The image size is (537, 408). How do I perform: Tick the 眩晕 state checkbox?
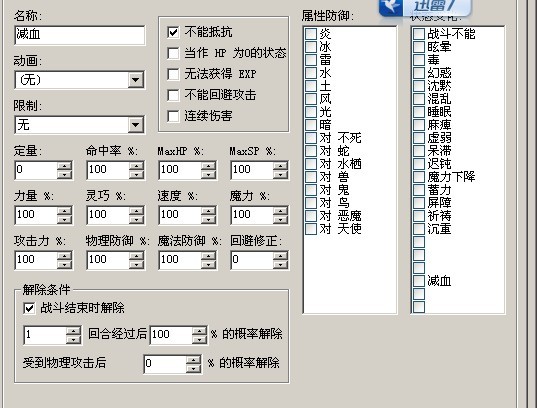click(x=419, y=47)
